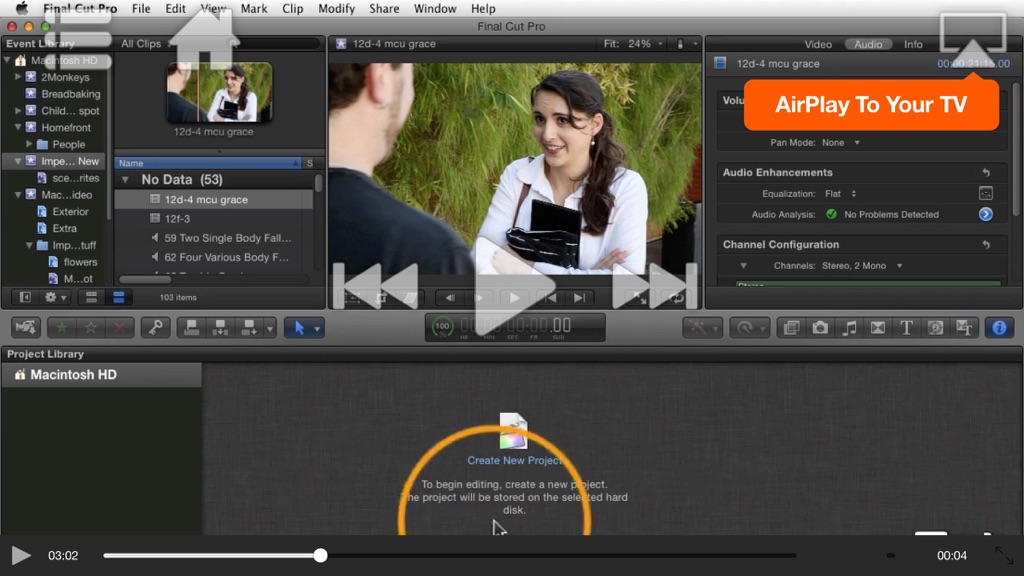Collapse the No Data (53) group

(125, 180)
